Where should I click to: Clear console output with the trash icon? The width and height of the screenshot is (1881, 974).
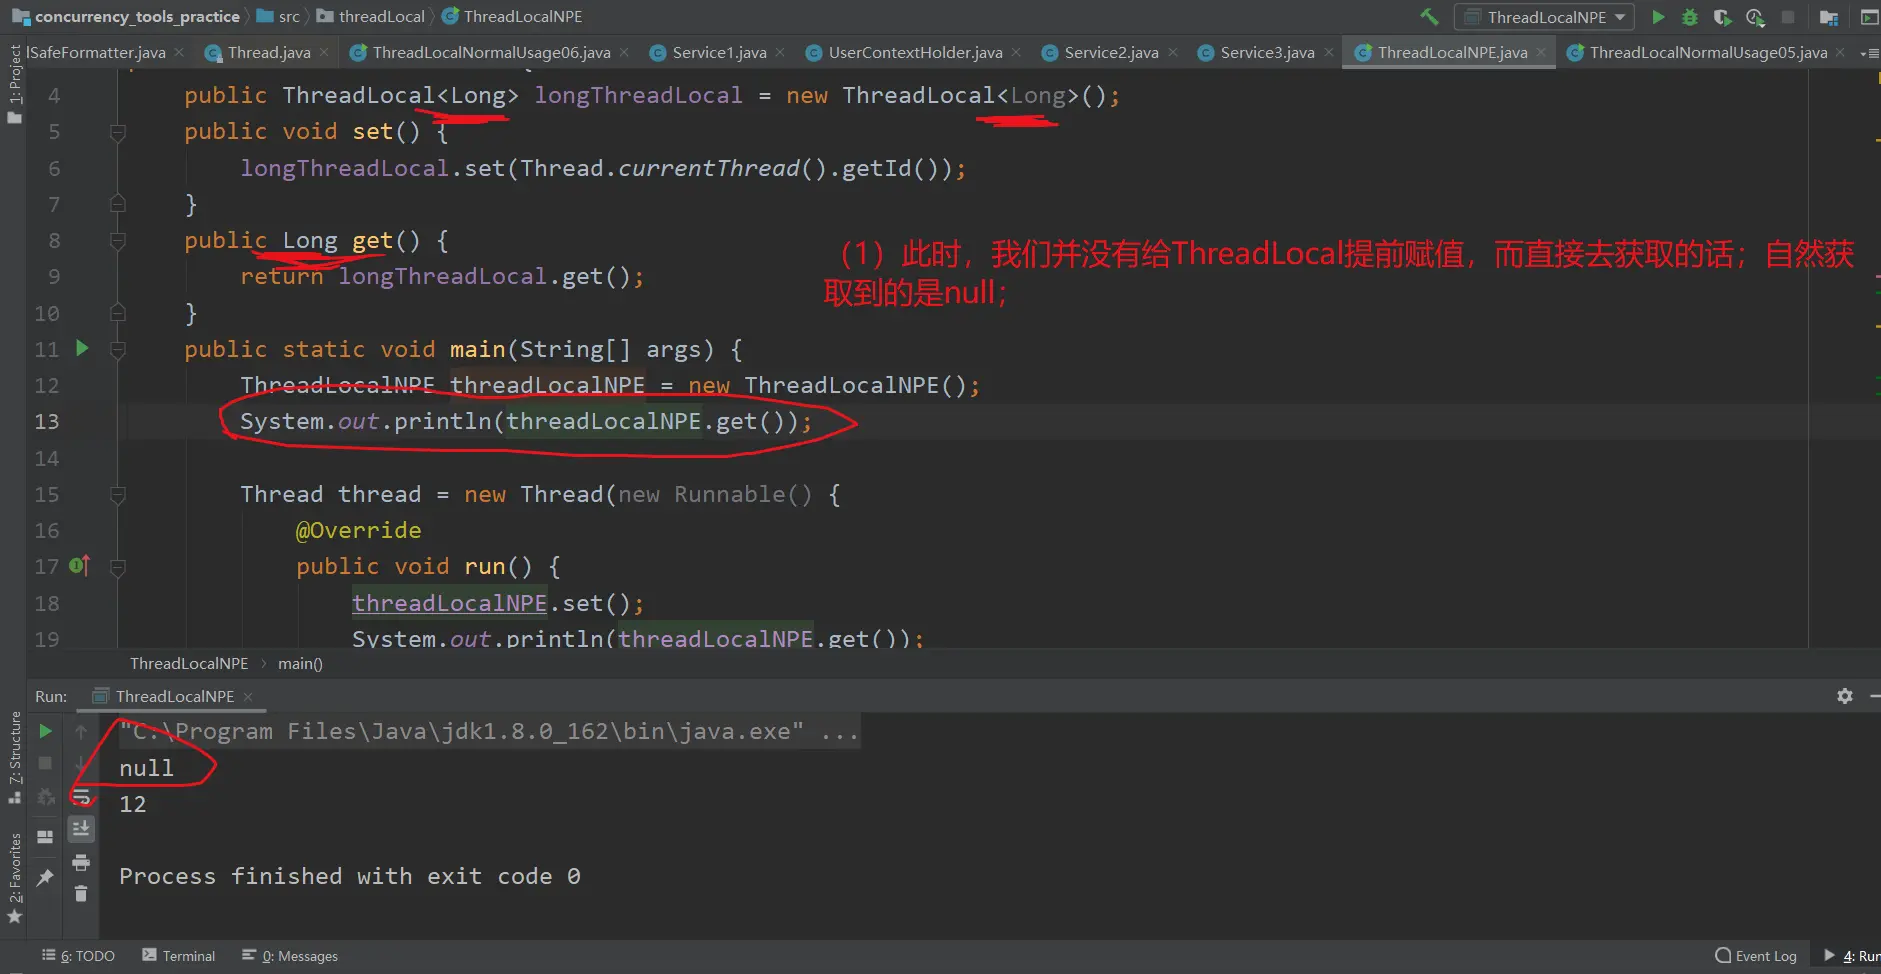tap(81, 894)
